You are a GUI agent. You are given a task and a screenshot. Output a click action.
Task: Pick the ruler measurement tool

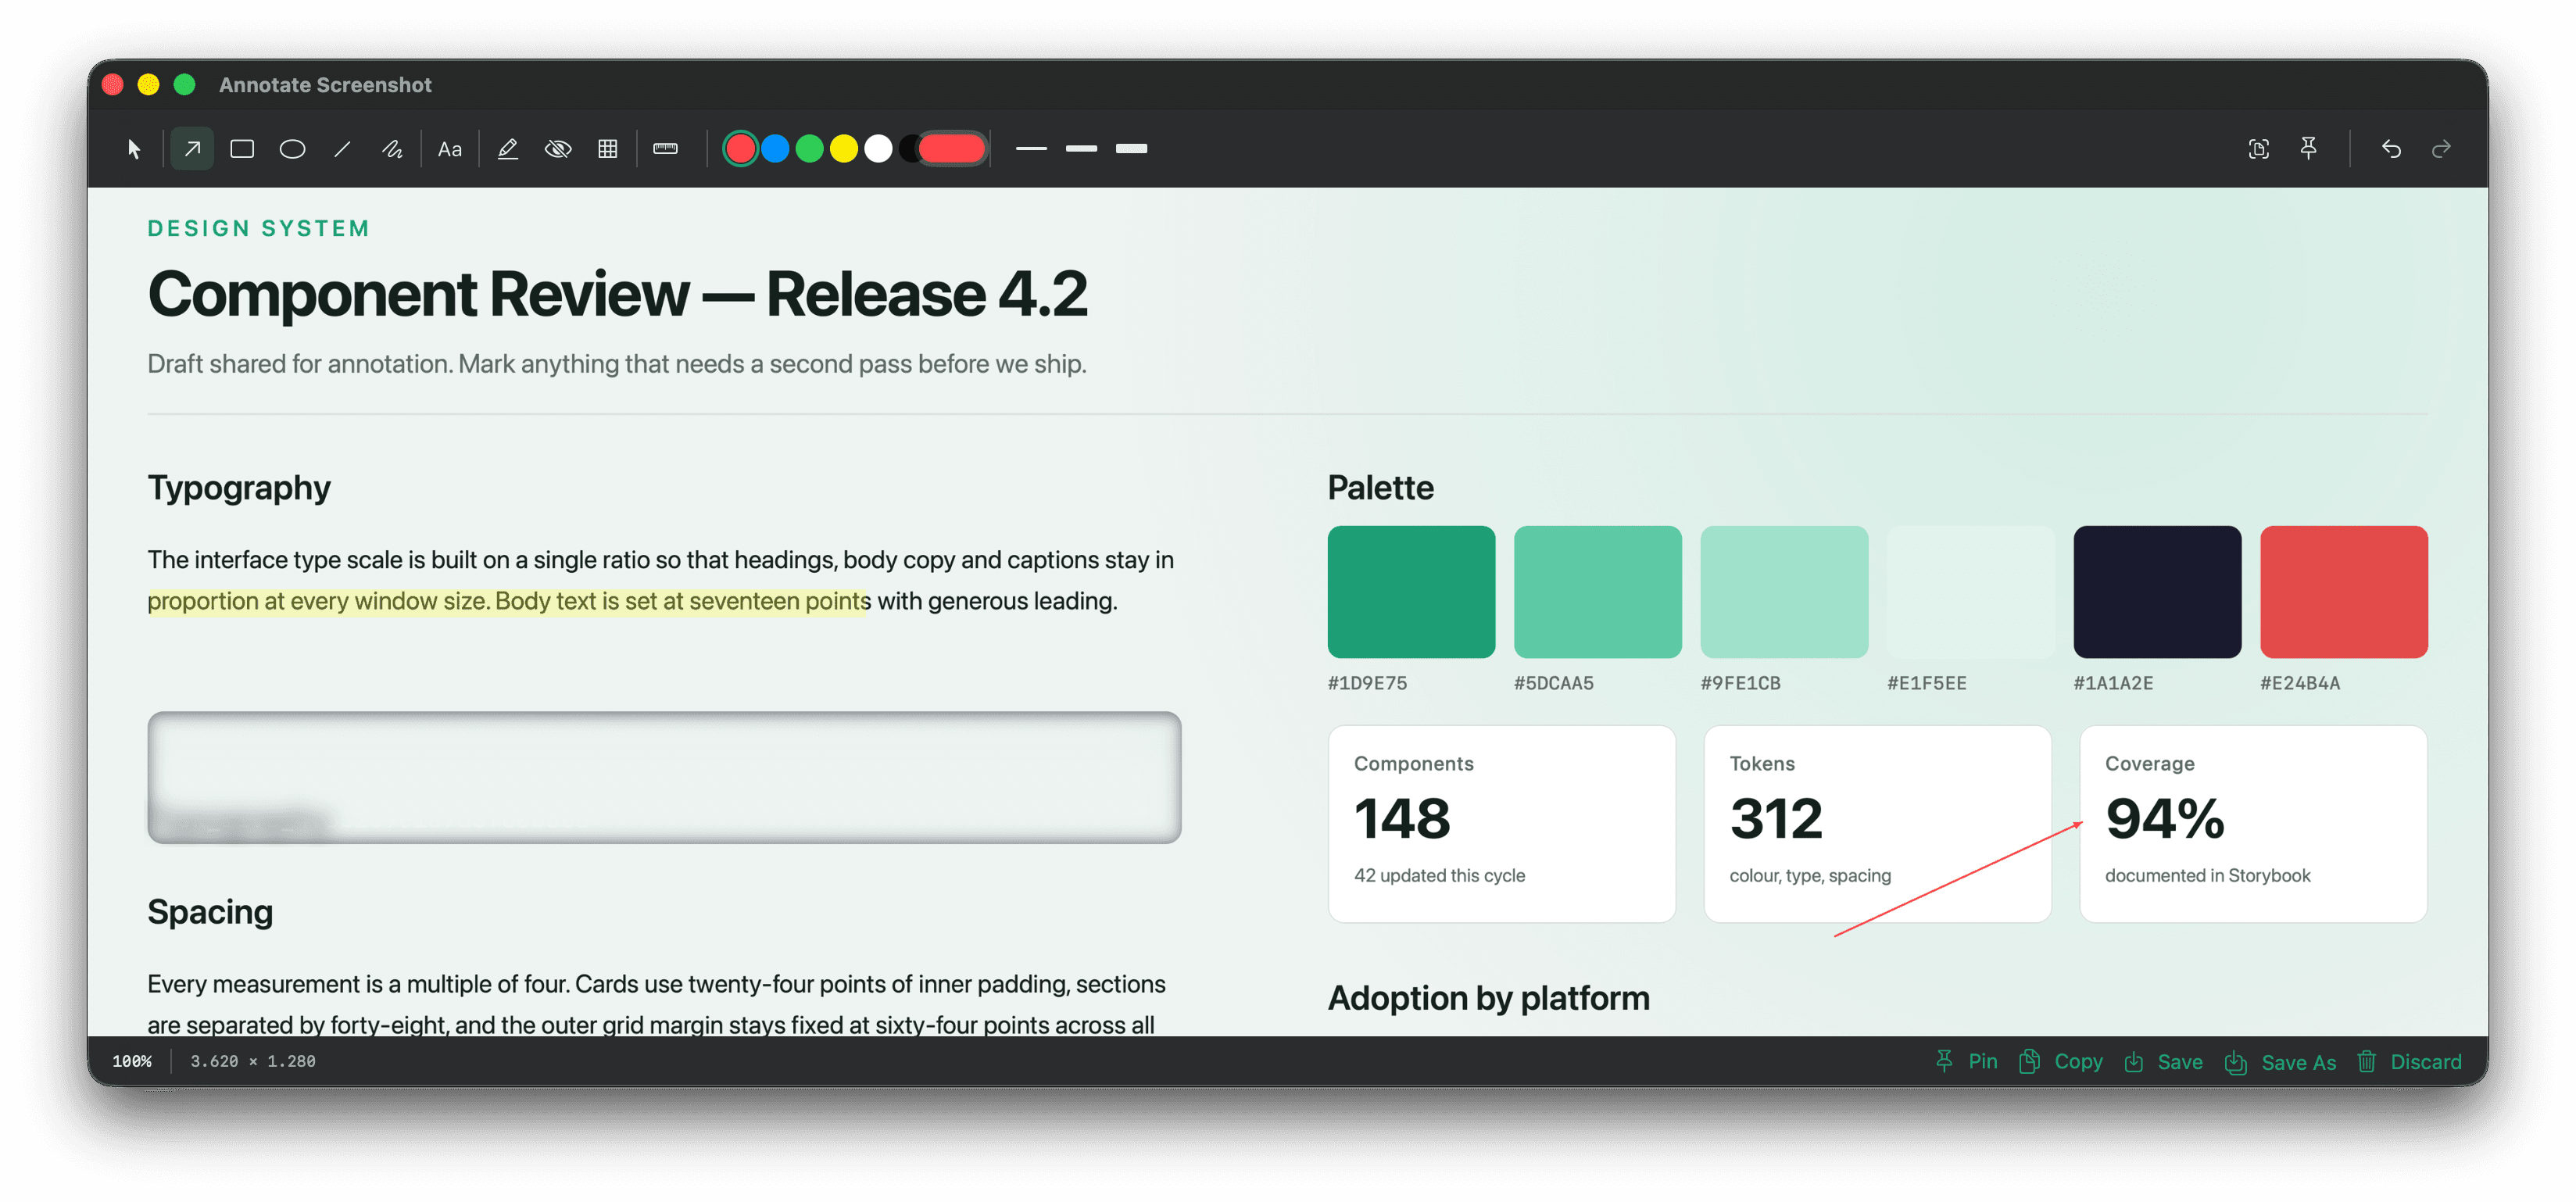(666, 149)
